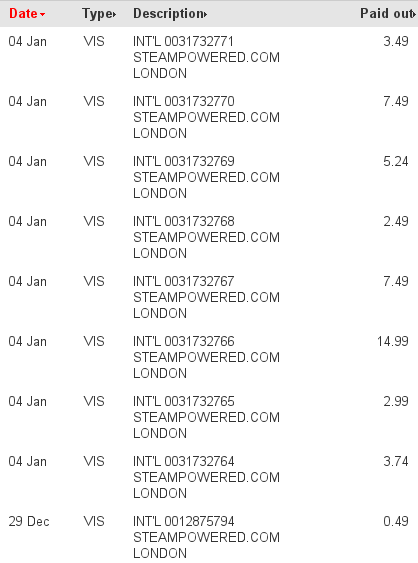This screenshot has height=563, width=418.
Task: Select the INT'L 0031732764 transaction row
Action: coord(209,477)
